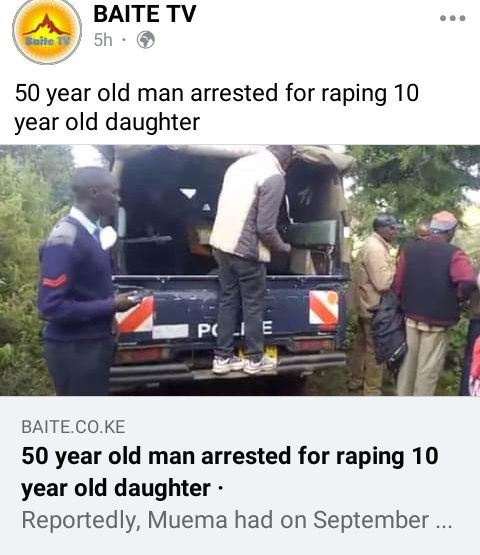Click the mountain logo inside the avatar

pyautogui.click(x=47, y=25)
